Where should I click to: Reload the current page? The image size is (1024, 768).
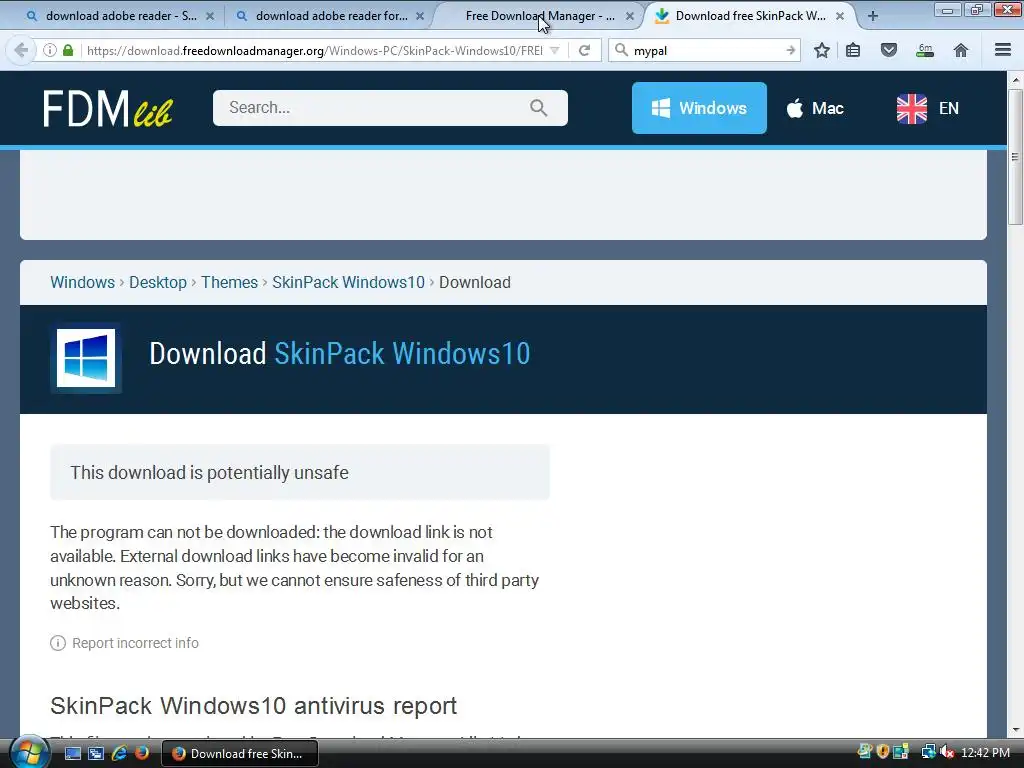584,50
